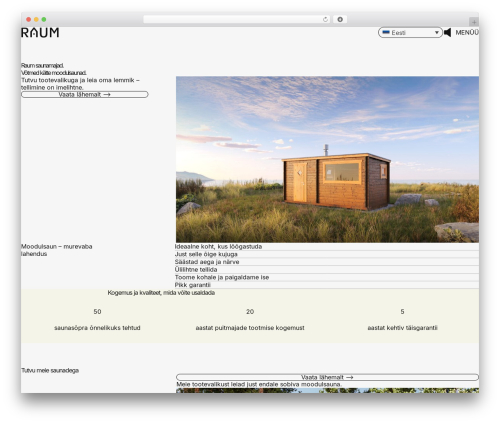The height and width of the screenshot is (423, 500).
Task: Click the number 50 statistic
Action: click(97, 311)
